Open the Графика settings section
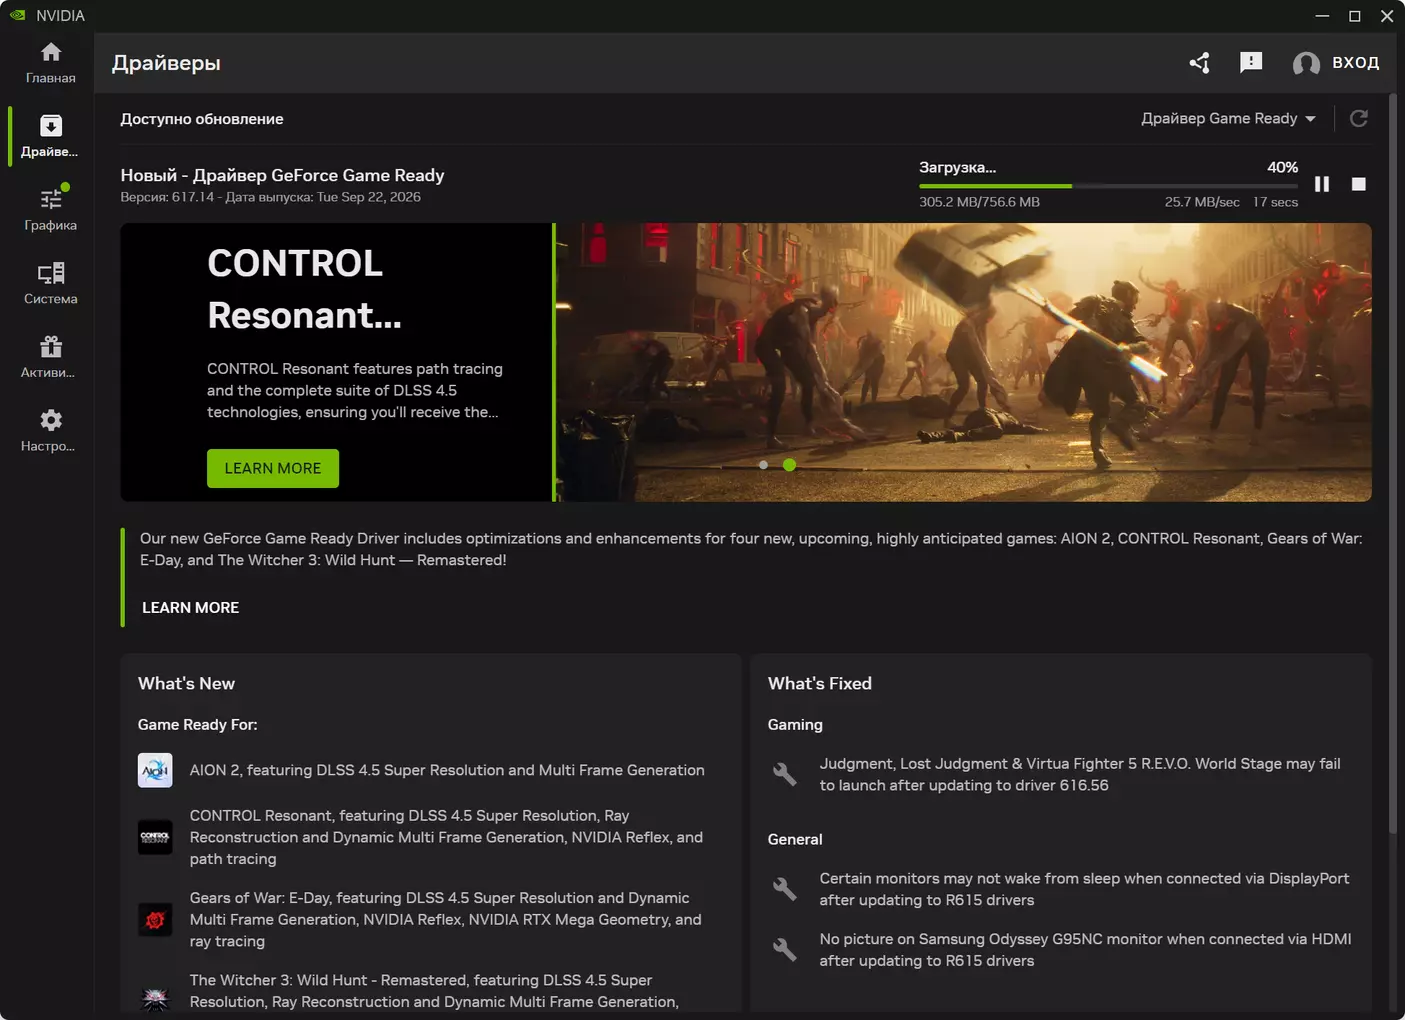The image size is (1405, 1020). (50, 210)
